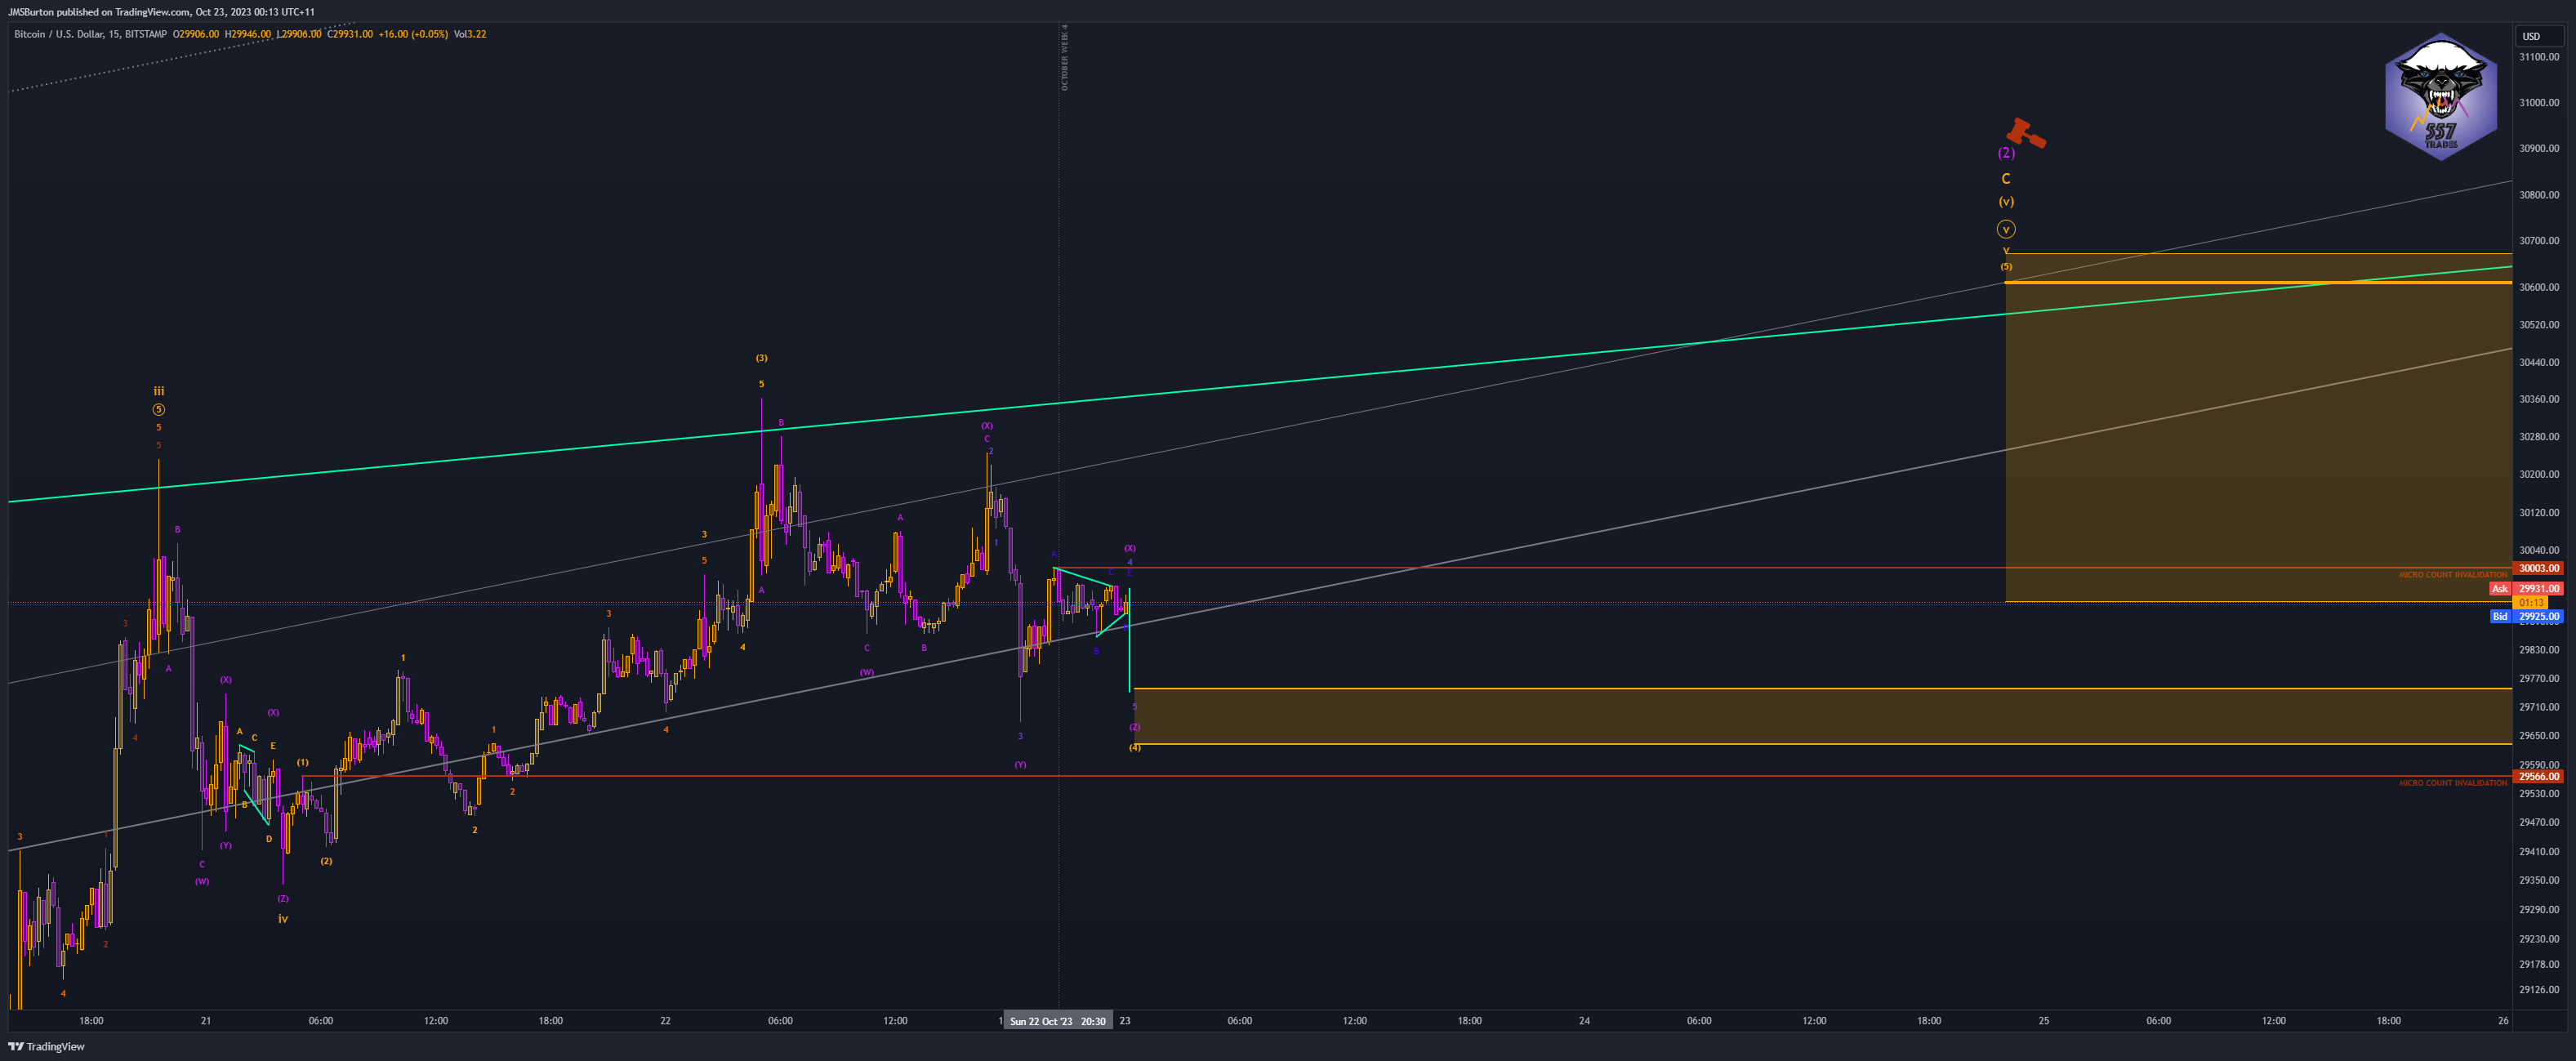Click the 30600.00 price axis label
This screenshot has height=1061, width=2576.
[x=2539, y=287]
